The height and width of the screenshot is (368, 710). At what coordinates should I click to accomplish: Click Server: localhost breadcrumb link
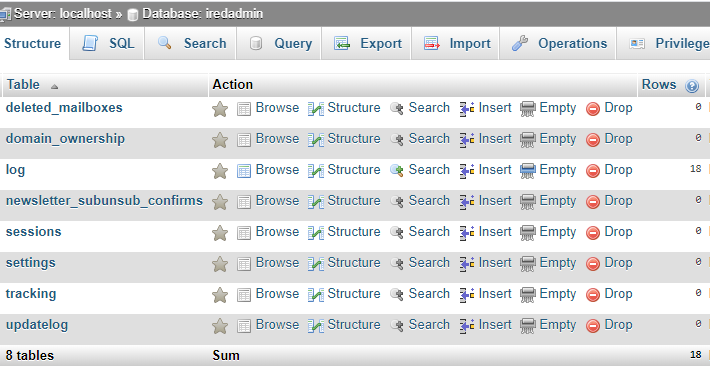coord(63,14)
